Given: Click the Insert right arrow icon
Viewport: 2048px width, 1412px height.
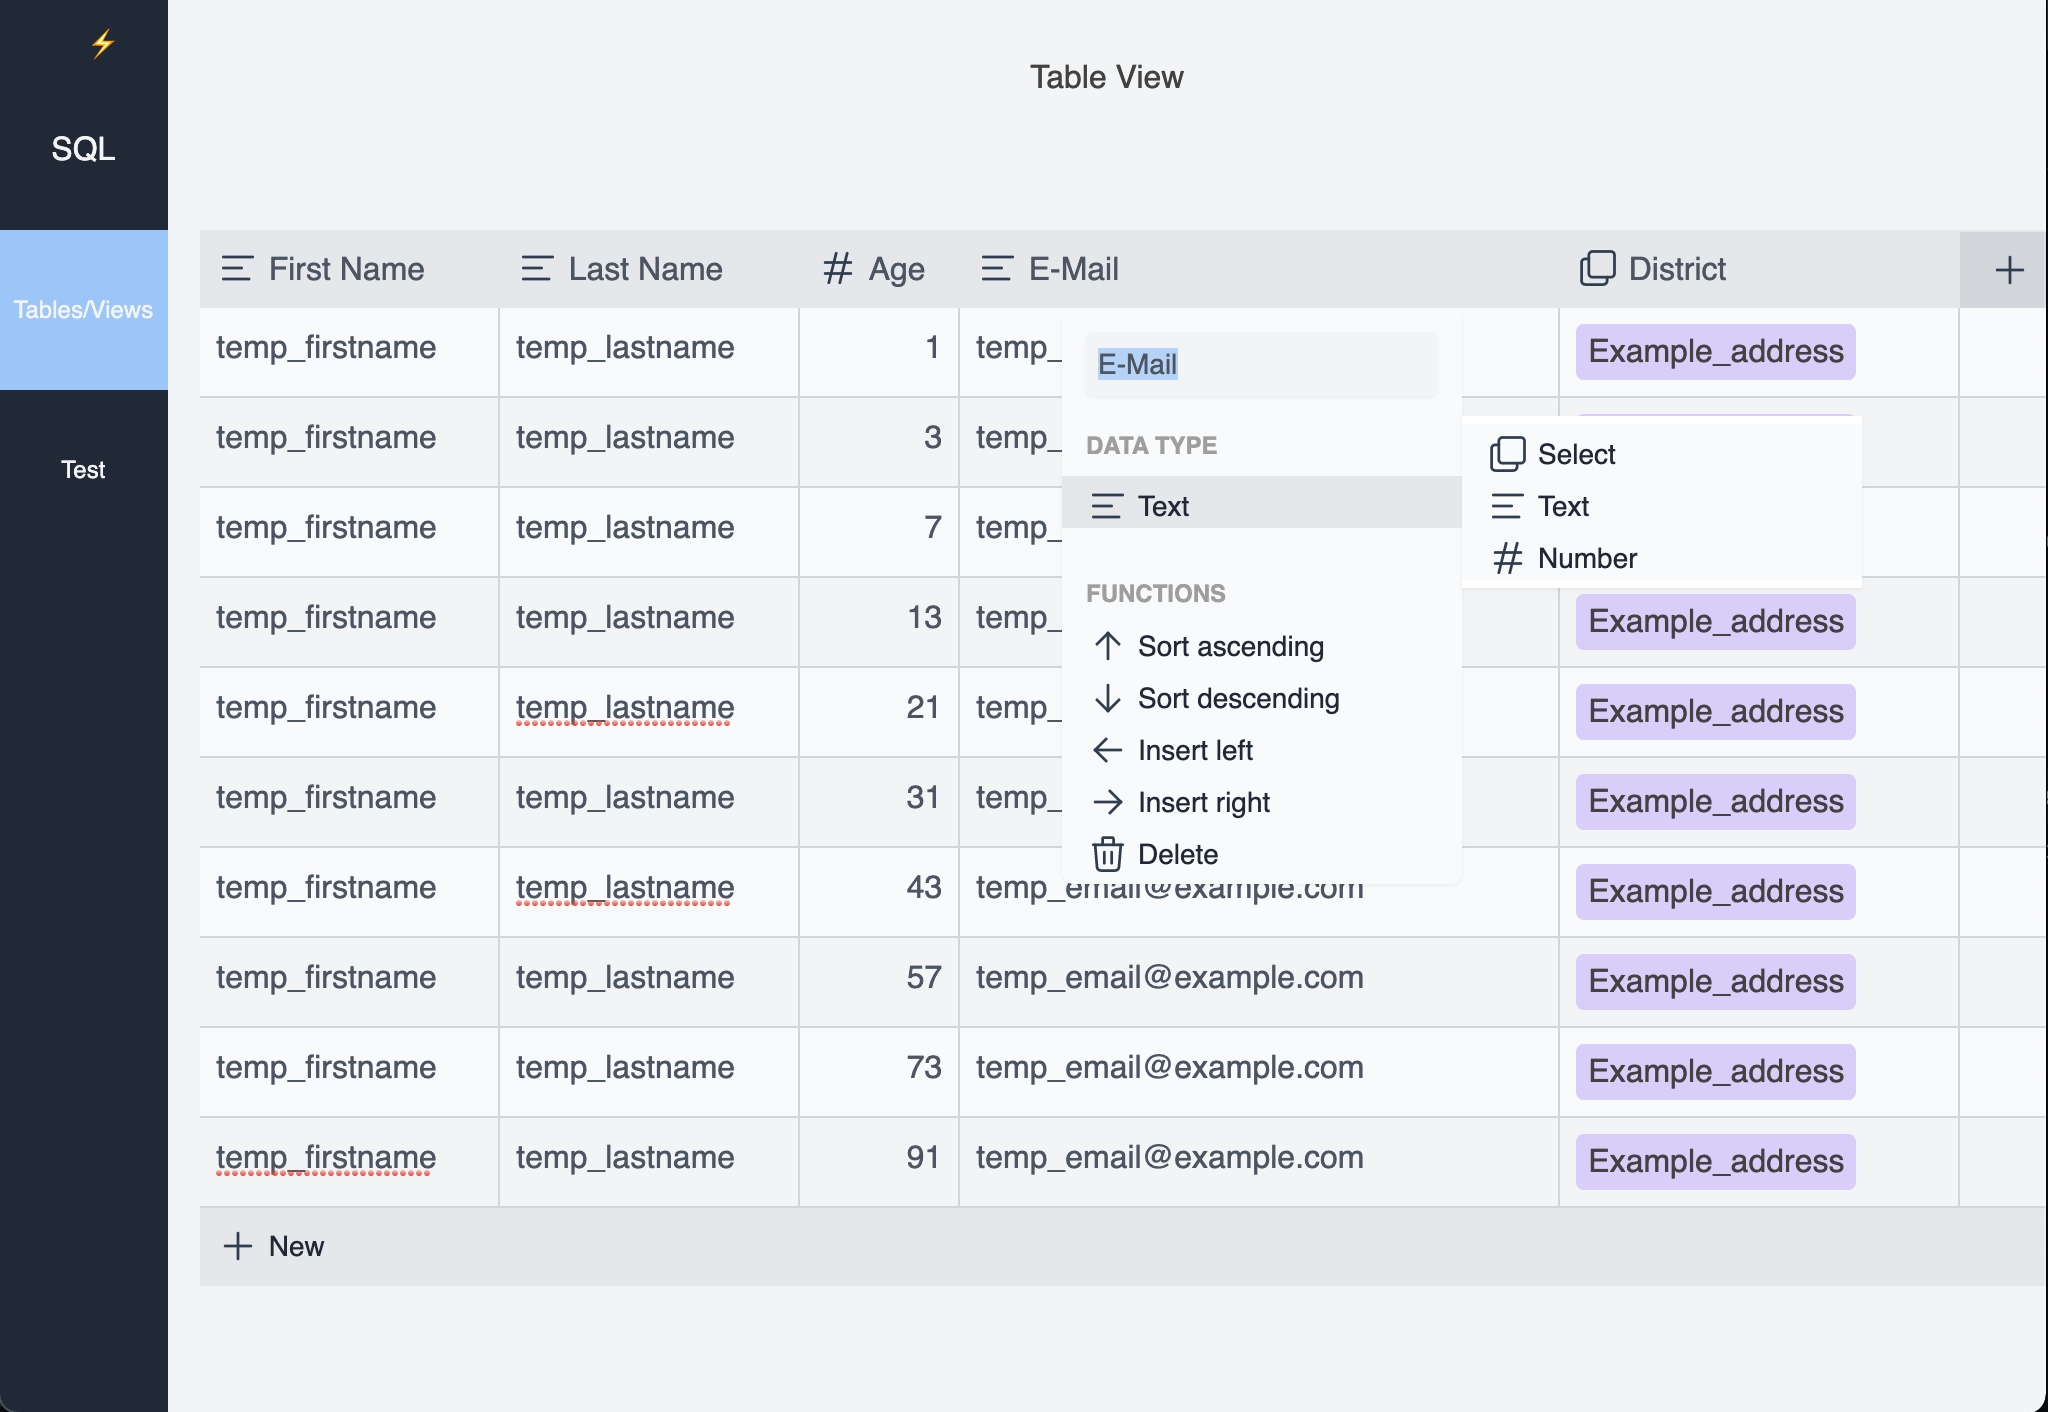Looking at the screenshot, I should point(1107,802).
